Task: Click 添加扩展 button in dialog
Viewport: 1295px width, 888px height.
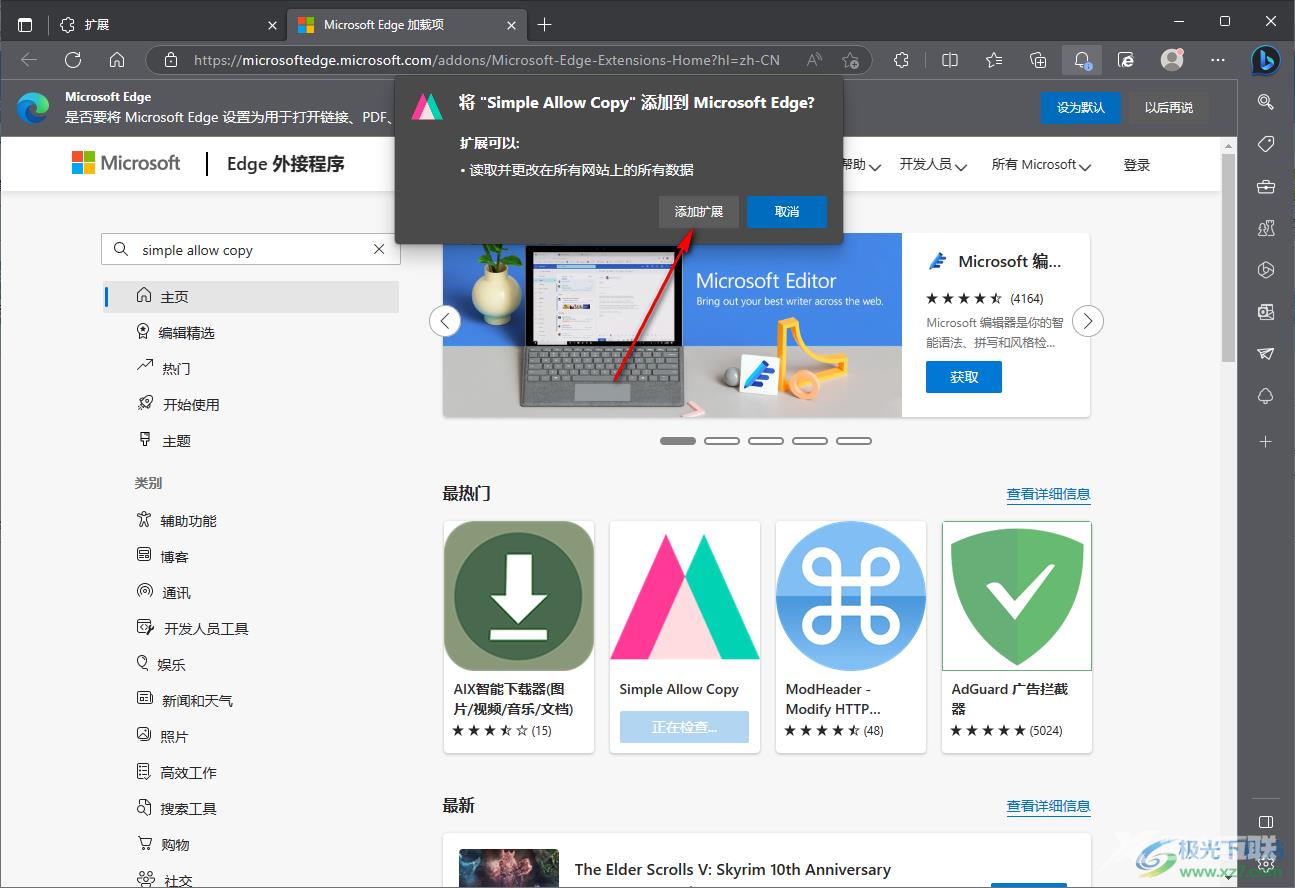Action: [699, 212]
